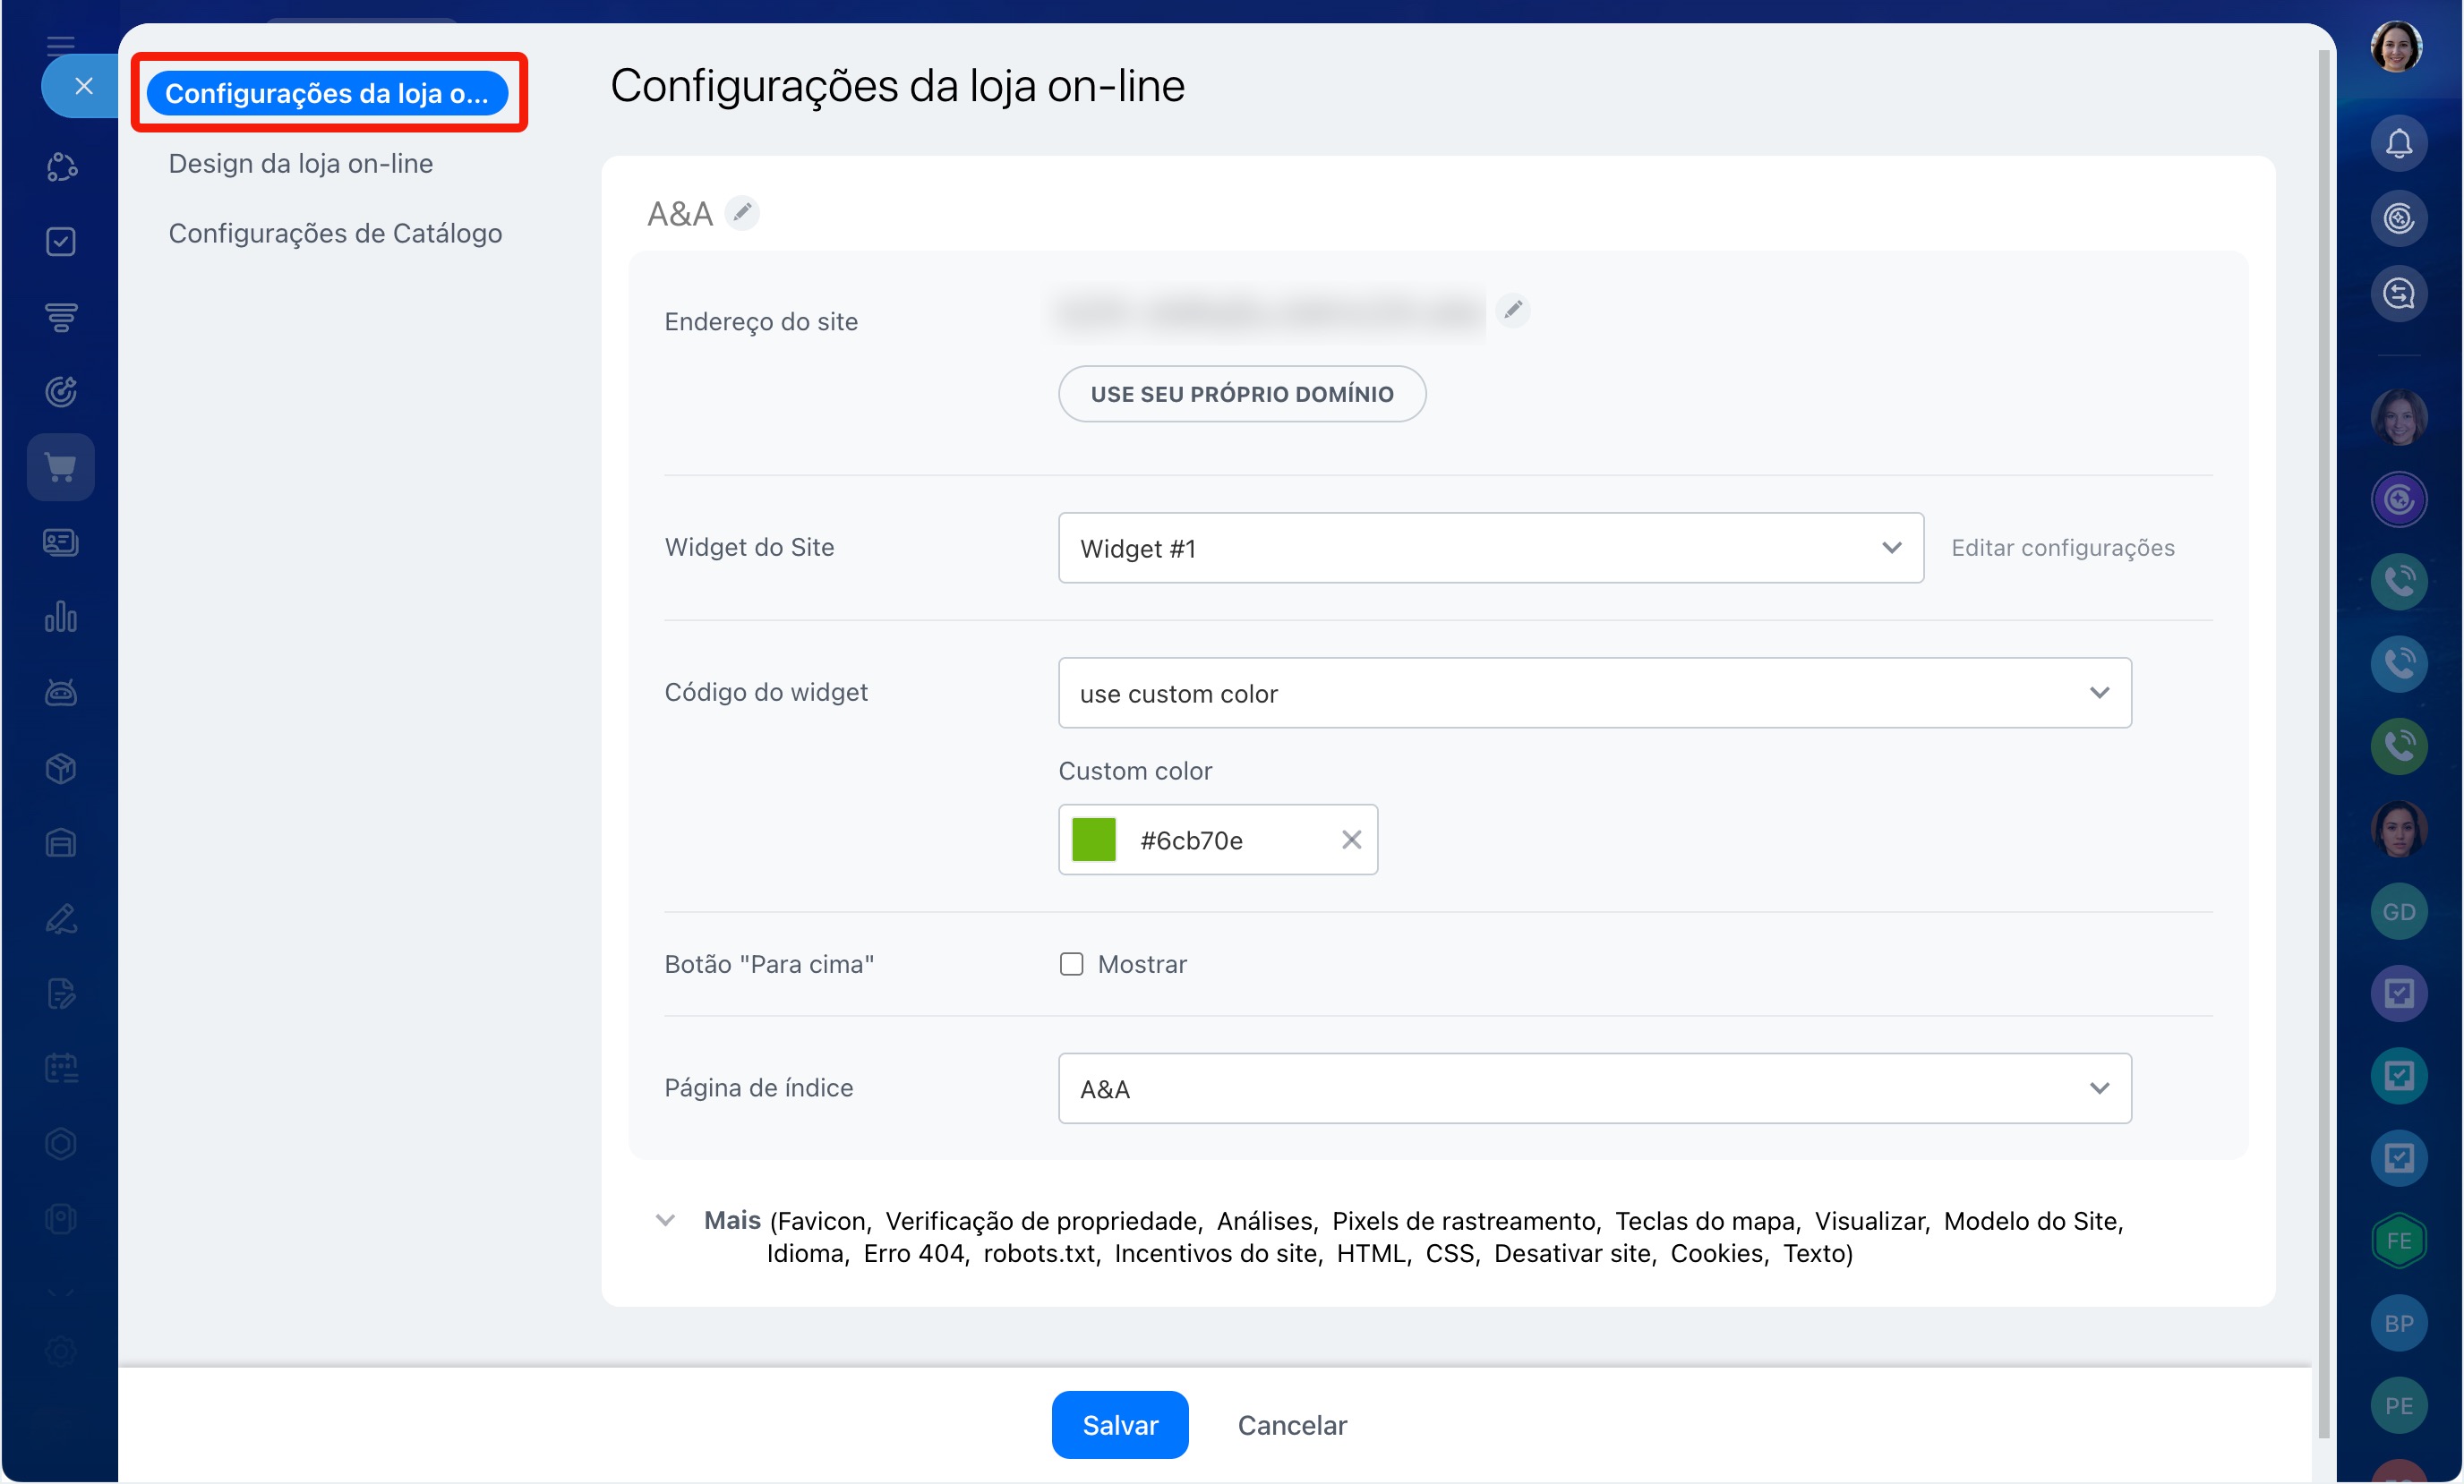The width and height of the screenshot is (2464, 1484).
Task: Click the pencil icon next to A&A title
Action: (x=742, y=213)
